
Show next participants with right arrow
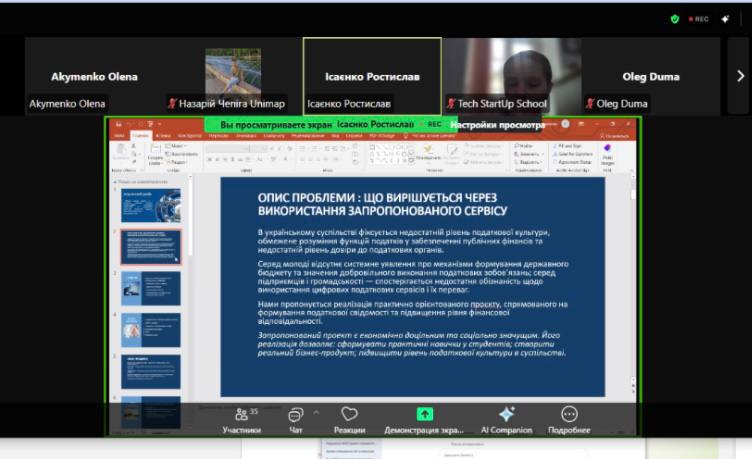741,76
